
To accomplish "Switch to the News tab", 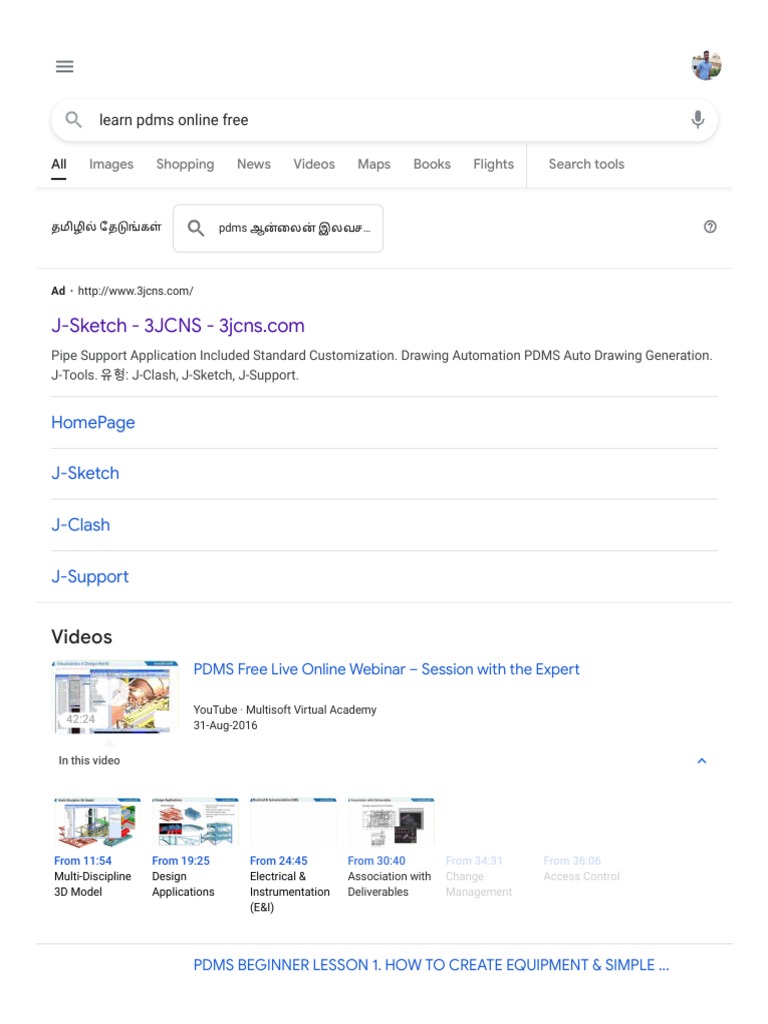I will [x=253, y=165].
